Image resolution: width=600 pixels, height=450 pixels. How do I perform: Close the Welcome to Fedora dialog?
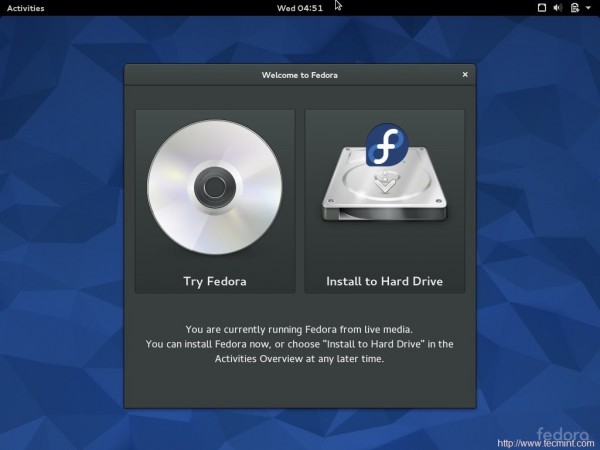[x=465, y=74]
